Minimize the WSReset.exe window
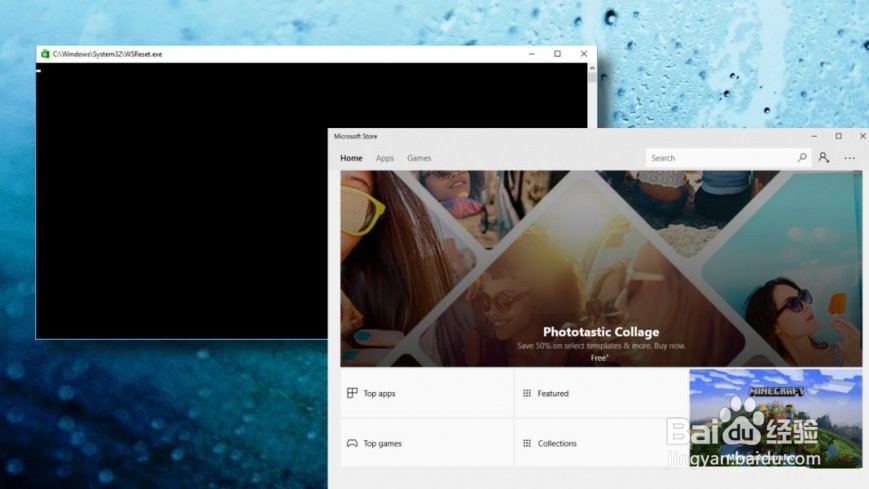Image resolution: width=869 pixels, height=489 pixels. 531,54
